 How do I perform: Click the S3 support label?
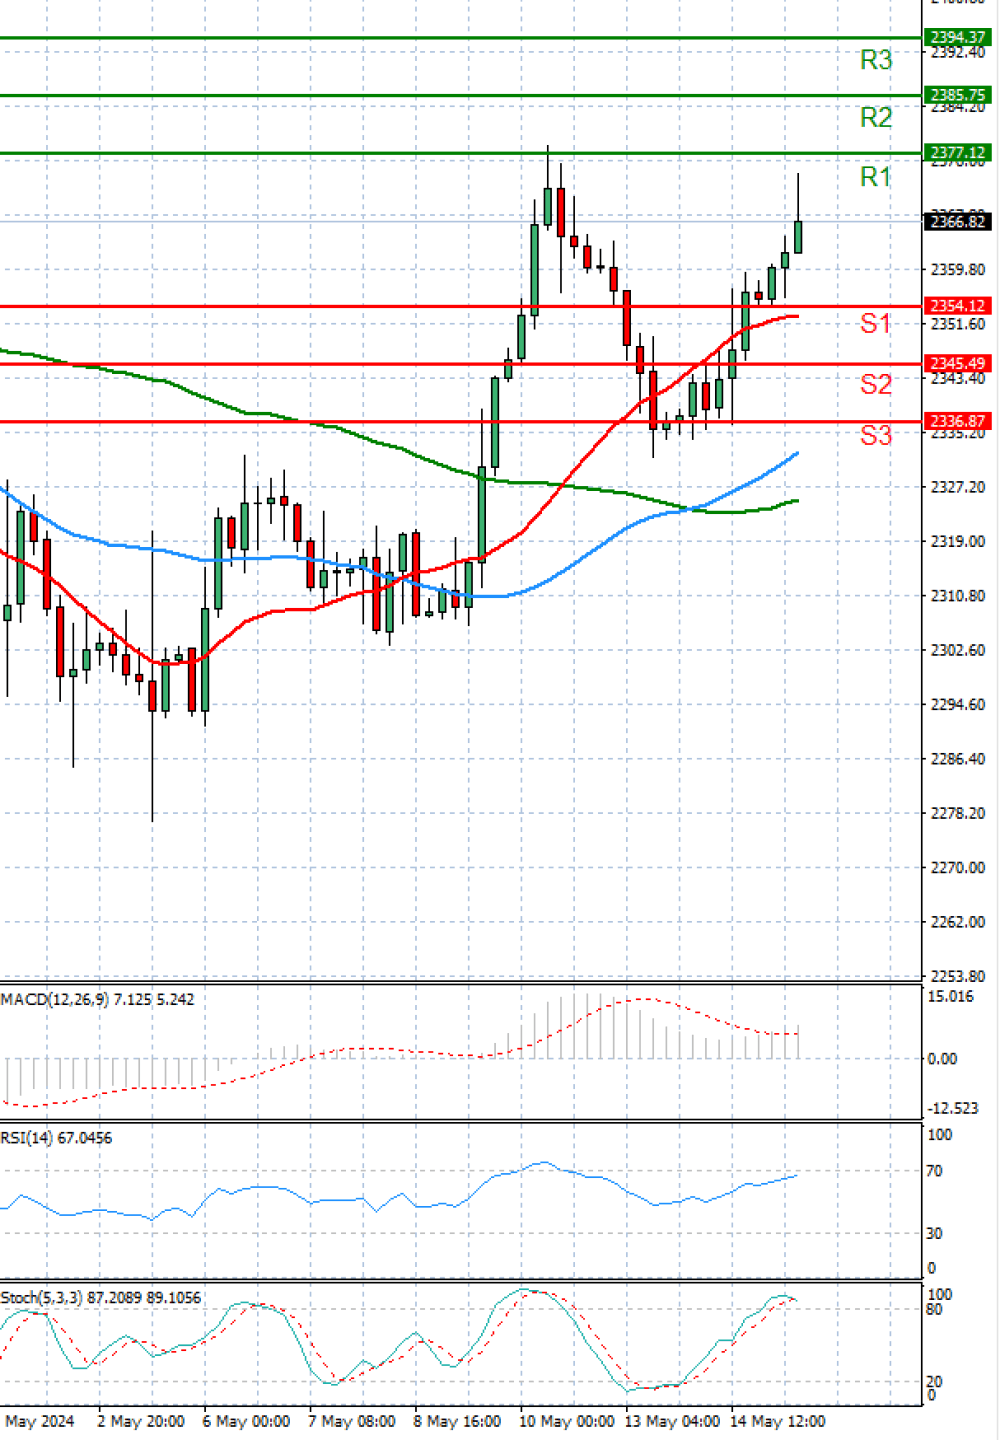876,435
